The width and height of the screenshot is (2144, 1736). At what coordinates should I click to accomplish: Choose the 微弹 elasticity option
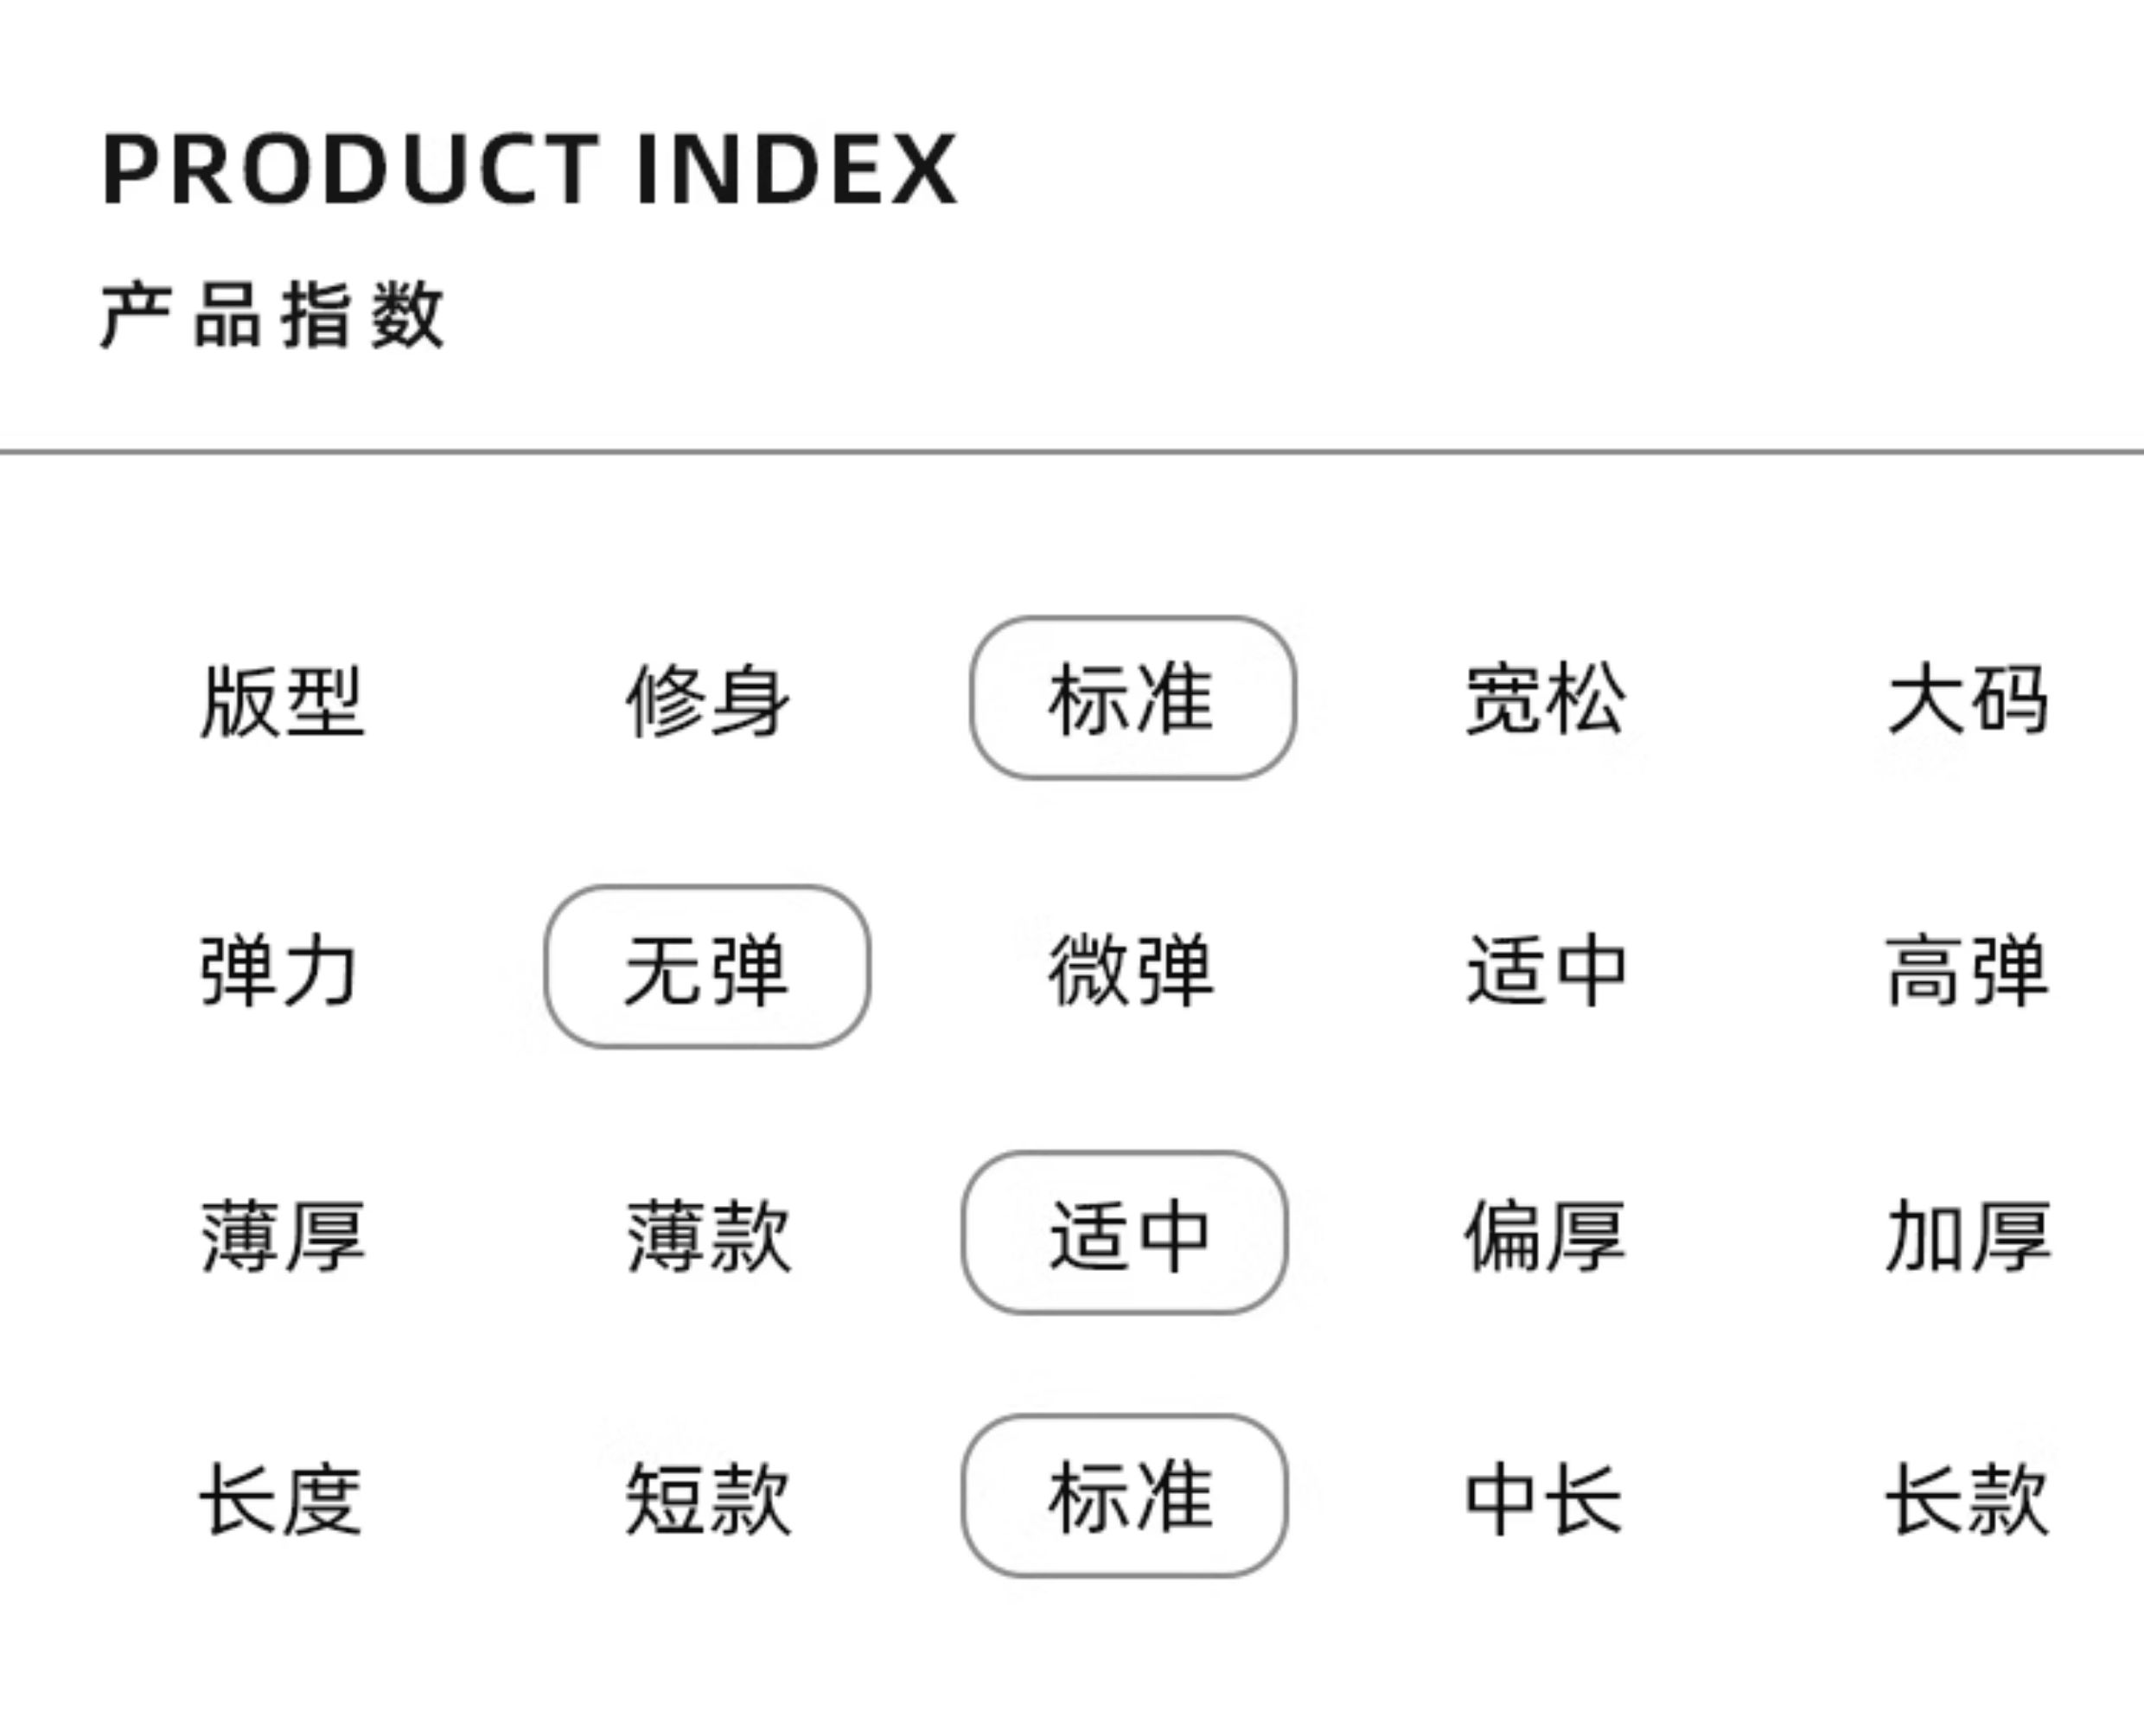pyautogui.click(x=1131, y=969)
